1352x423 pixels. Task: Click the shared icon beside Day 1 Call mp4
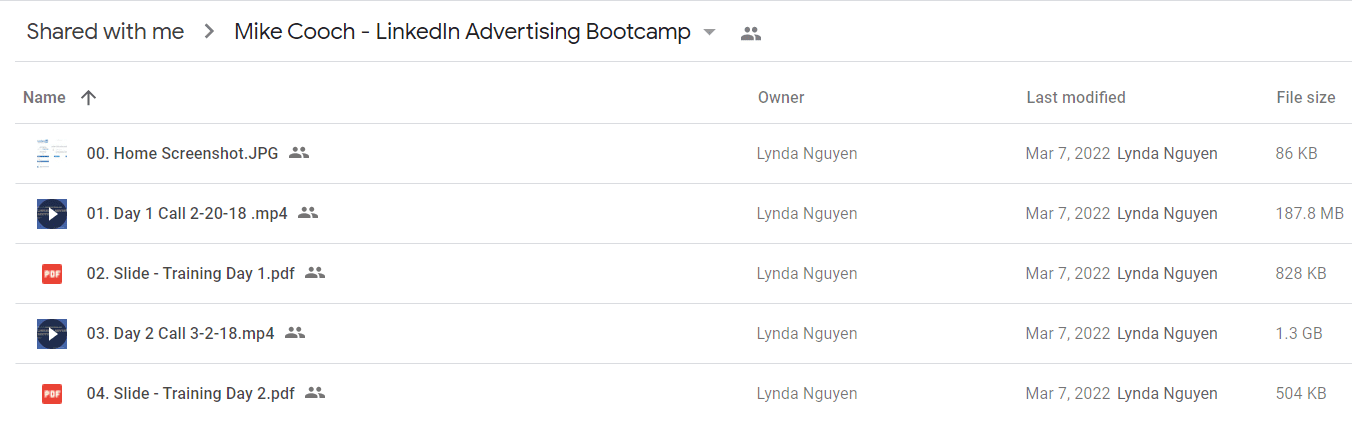click(x=308, y=213)
